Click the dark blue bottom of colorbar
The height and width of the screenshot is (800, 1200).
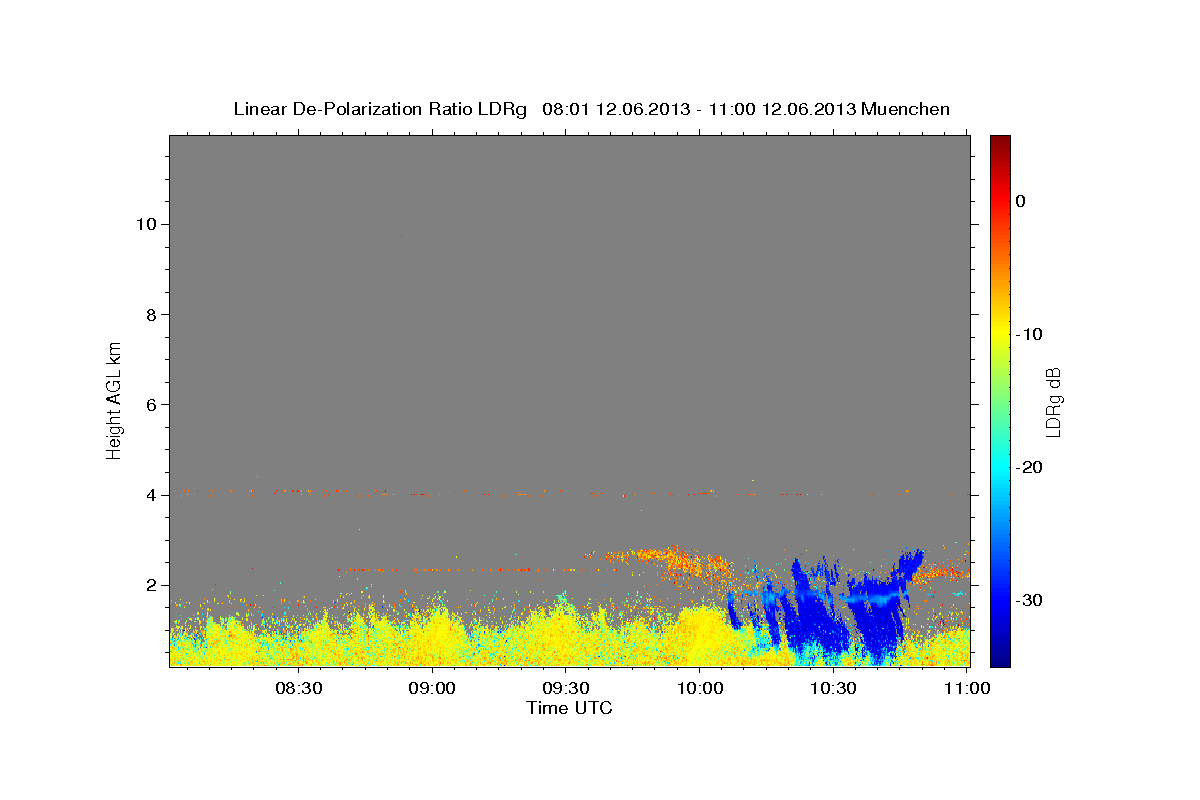(x=1000, y=657)
